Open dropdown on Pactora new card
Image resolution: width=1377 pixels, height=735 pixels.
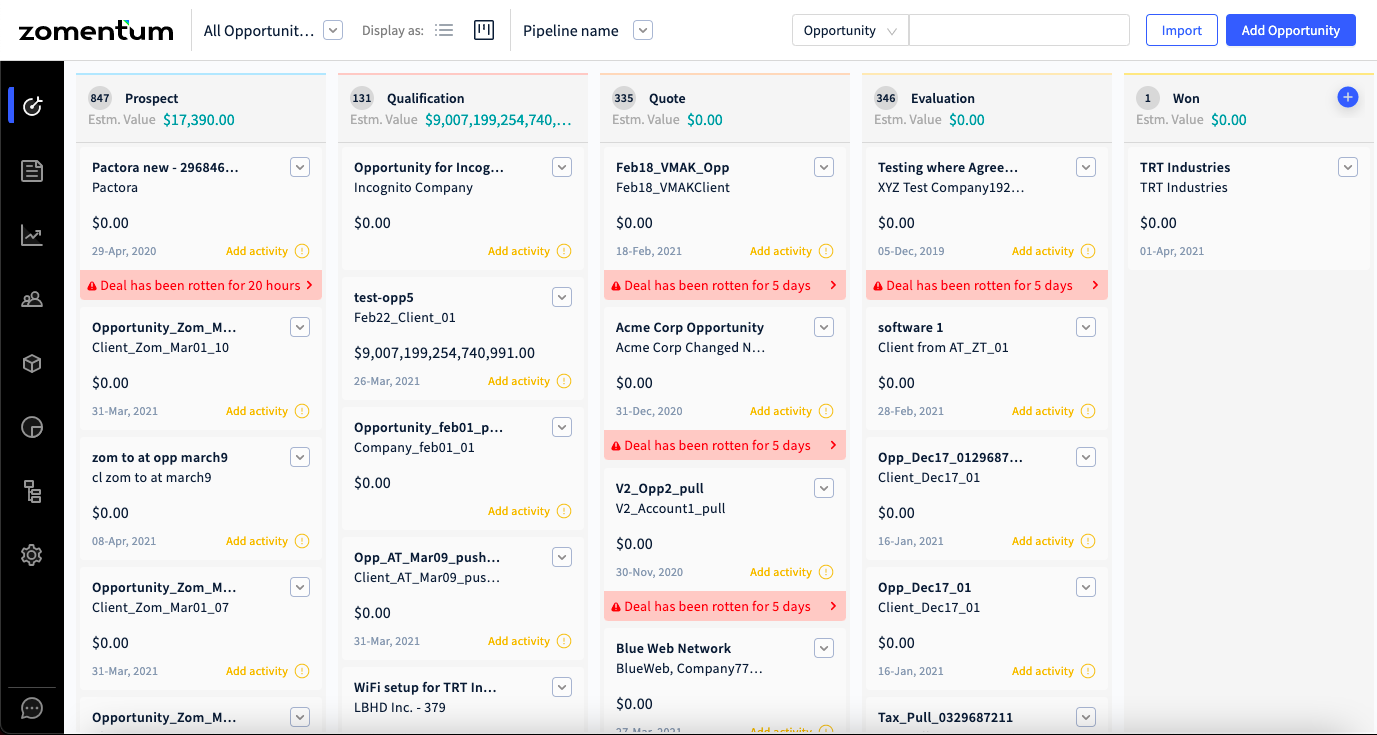coord(300,167)
